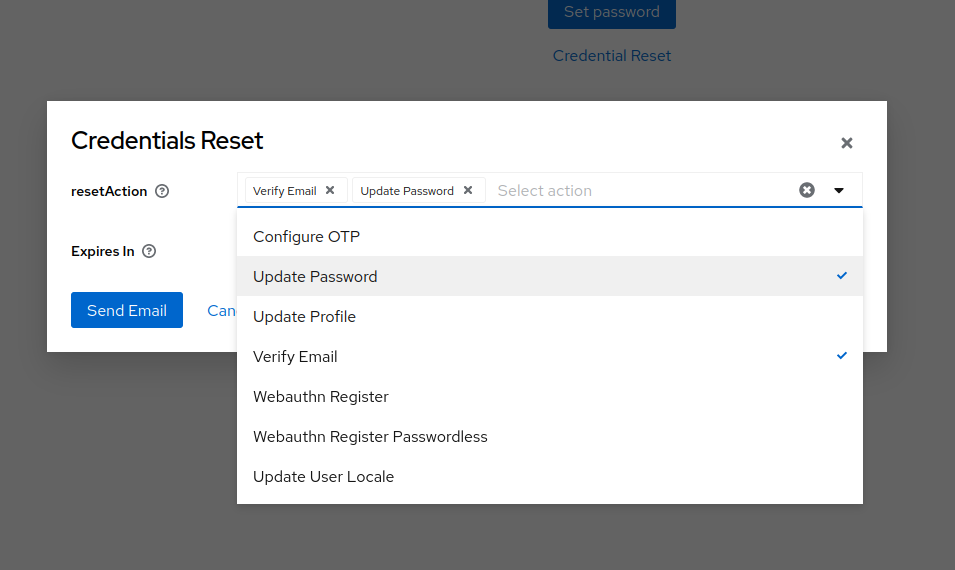Click the Cancel link in dialog
Screen dimensions: 955x570
pos(221,310)
